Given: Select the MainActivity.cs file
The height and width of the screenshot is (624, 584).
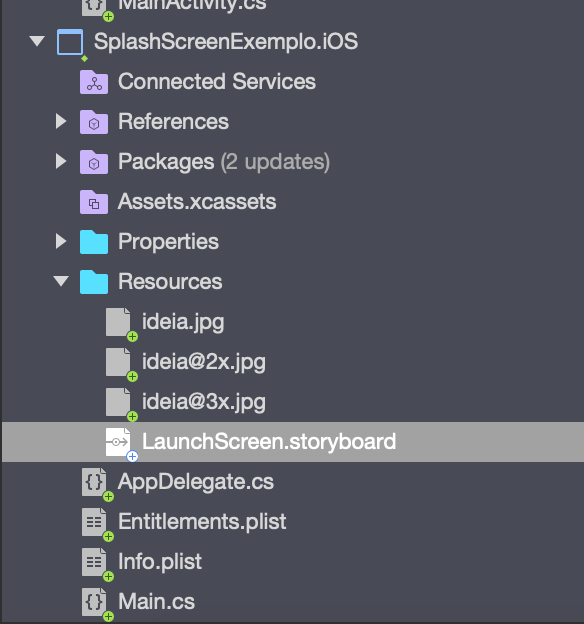Looking at the screenshot, I should [x=192, y=6].
